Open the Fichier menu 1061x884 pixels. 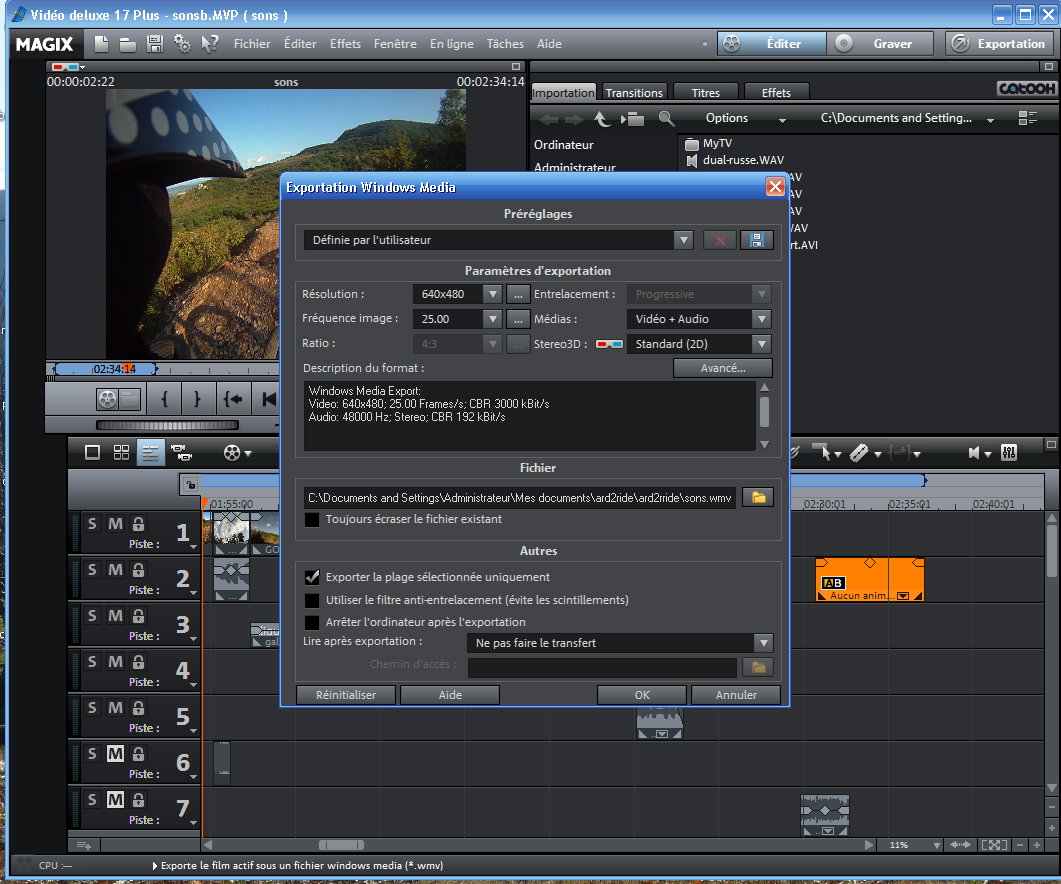[252, 44]
